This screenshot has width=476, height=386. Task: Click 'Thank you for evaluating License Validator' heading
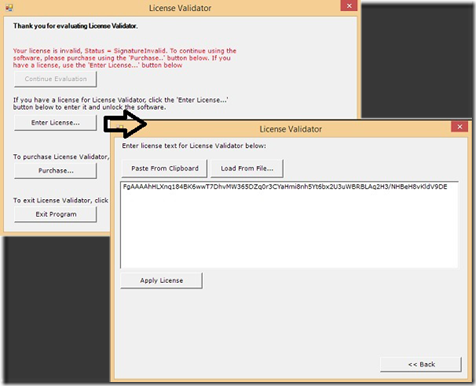75,26
